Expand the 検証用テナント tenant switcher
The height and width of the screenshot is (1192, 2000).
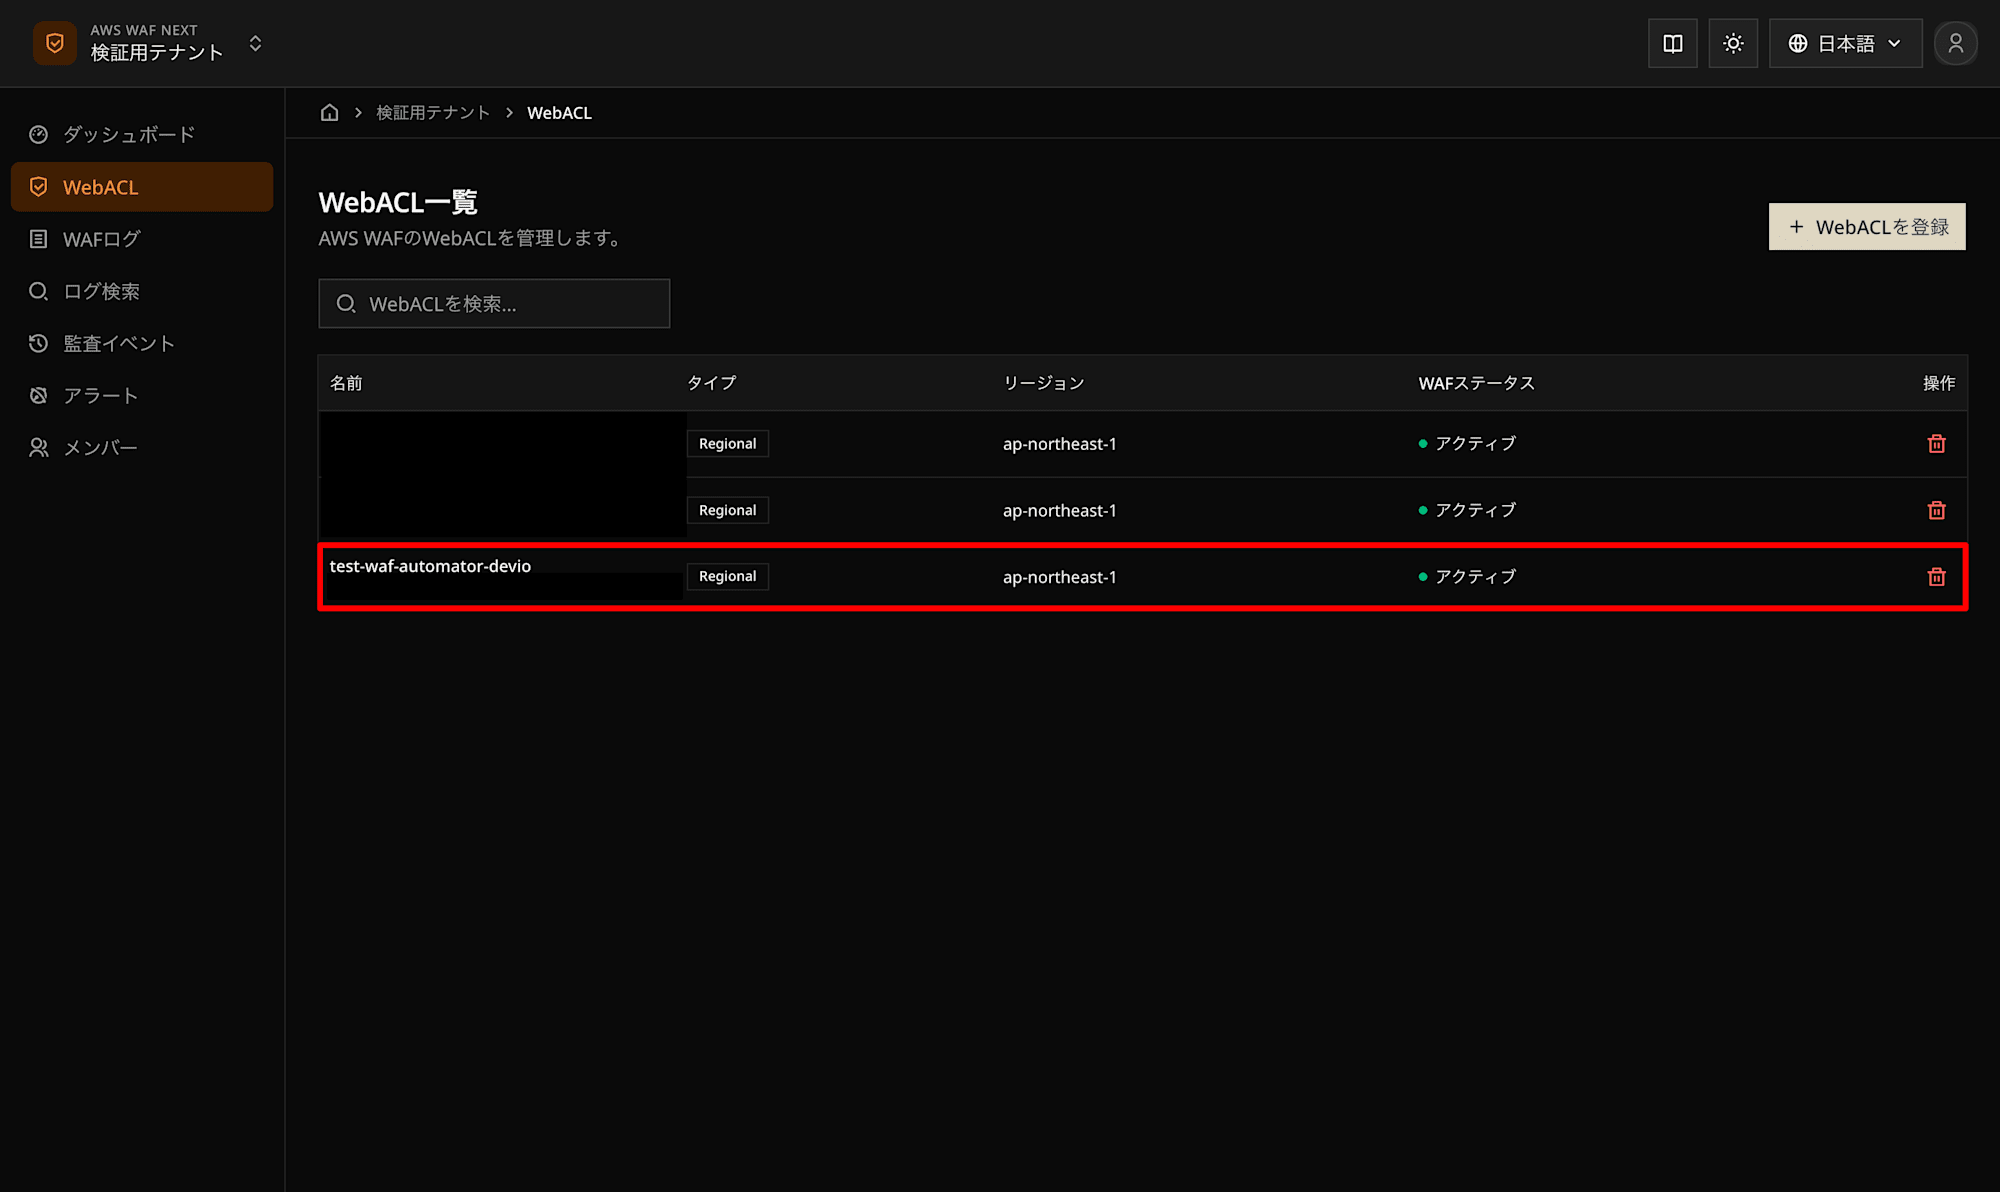click(x=255, y=43)
